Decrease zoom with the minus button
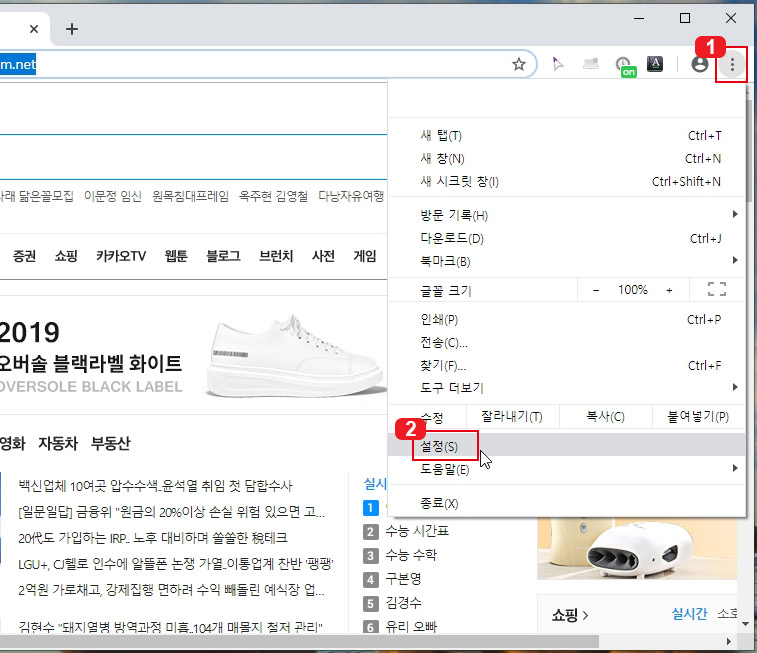This screenshot has width=757, height=653. pos(596,290)
